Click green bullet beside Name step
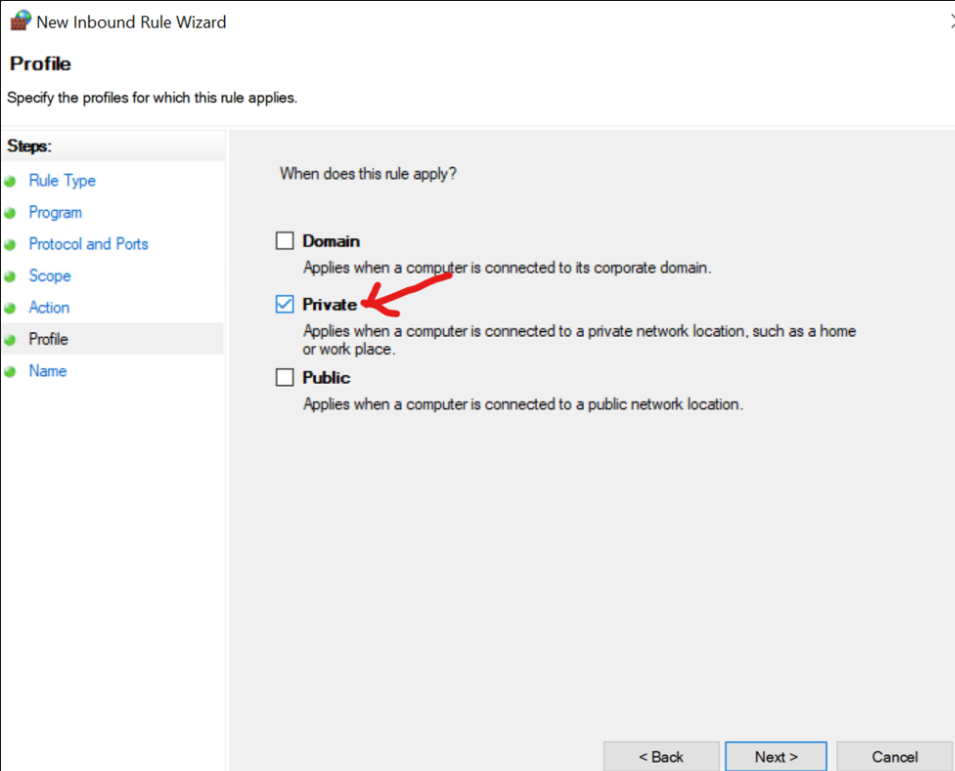The width and height of the screenshot is (955, 771). coord(10,371)
